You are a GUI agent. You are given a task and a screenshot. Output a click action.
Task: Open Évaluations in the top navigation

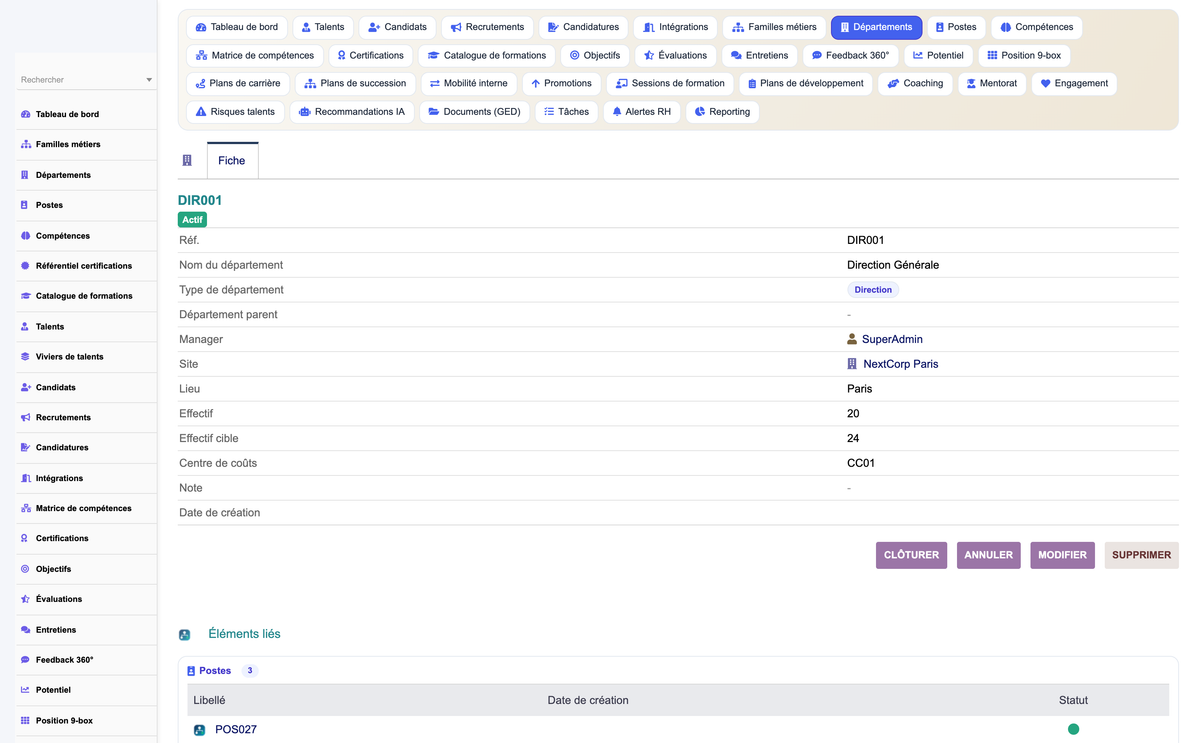click(675, 55)
